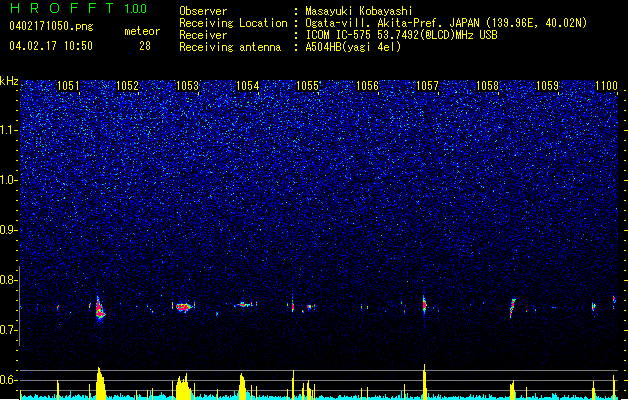Click the 1056 time axis label
629x400 pixels.
point(367,86)
